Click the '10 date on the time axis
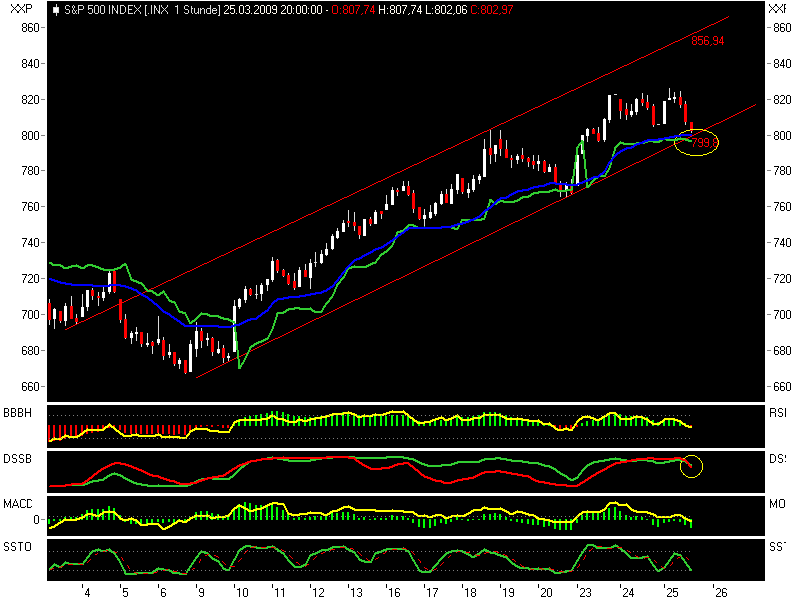 pyautogui.click(x=241, y=592)
